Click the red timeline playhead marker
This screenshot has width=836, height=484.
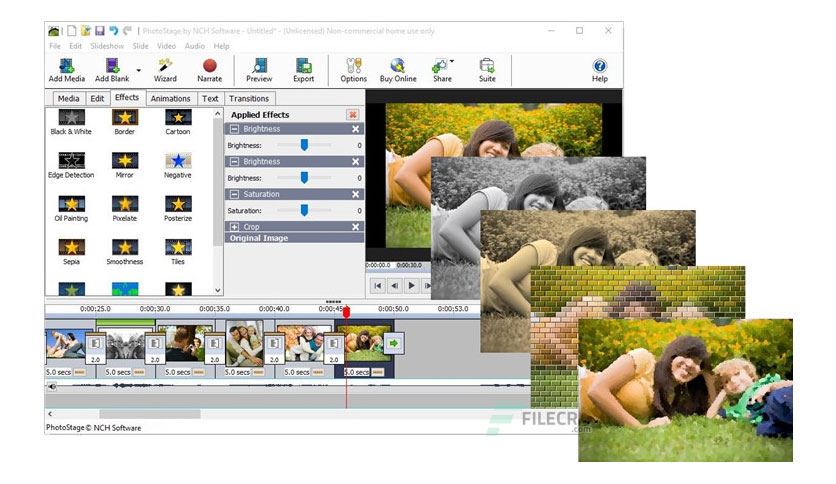346,312
